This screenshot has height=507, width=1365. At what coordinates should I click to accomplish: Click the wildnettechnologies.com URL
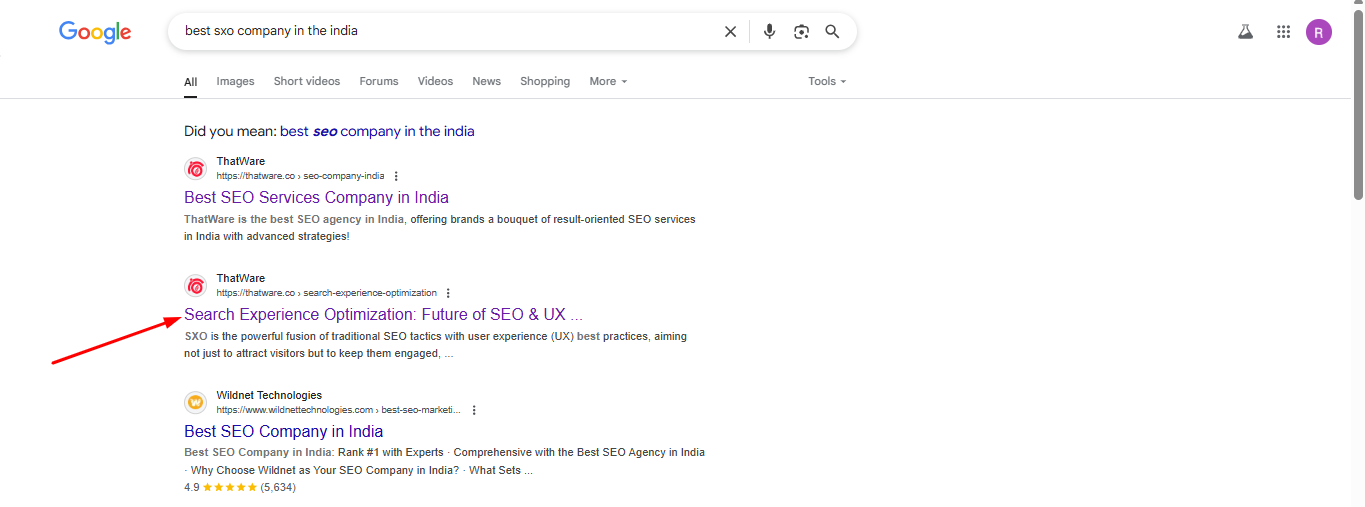point(340,410)
